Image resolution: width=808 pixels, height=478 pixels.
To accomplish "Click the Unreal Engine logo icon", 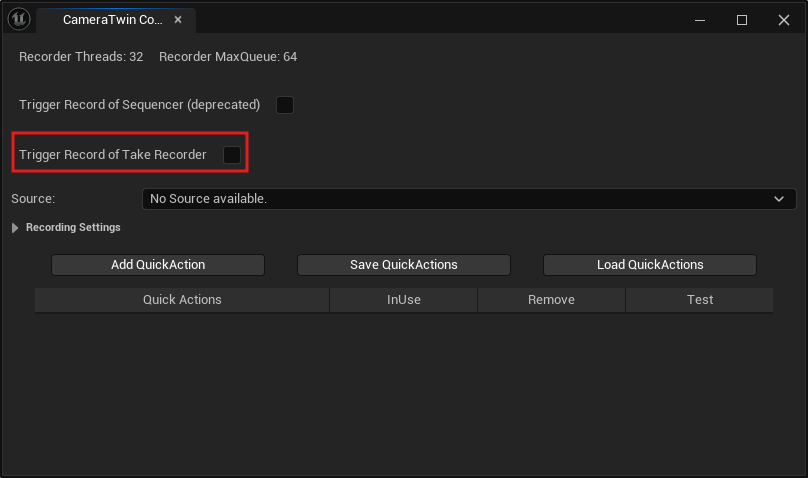I will [x=18, y=19].
